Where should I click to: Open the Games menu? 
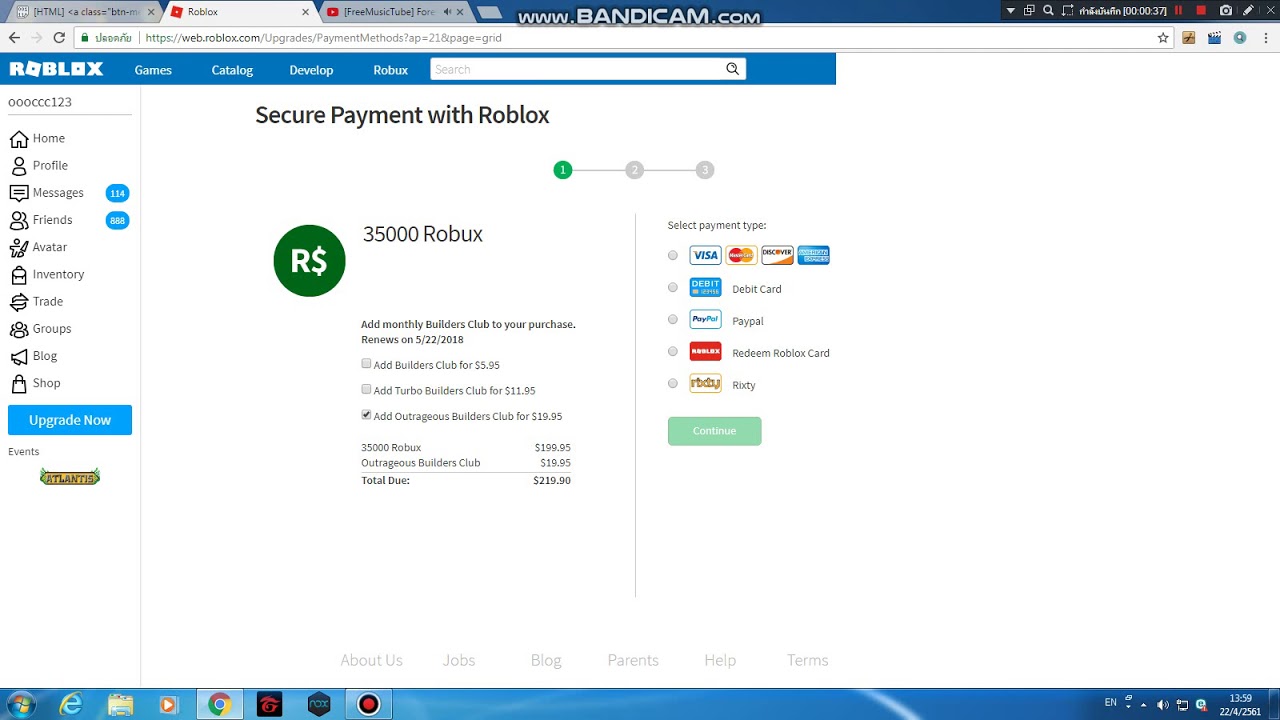pos(153,70)
